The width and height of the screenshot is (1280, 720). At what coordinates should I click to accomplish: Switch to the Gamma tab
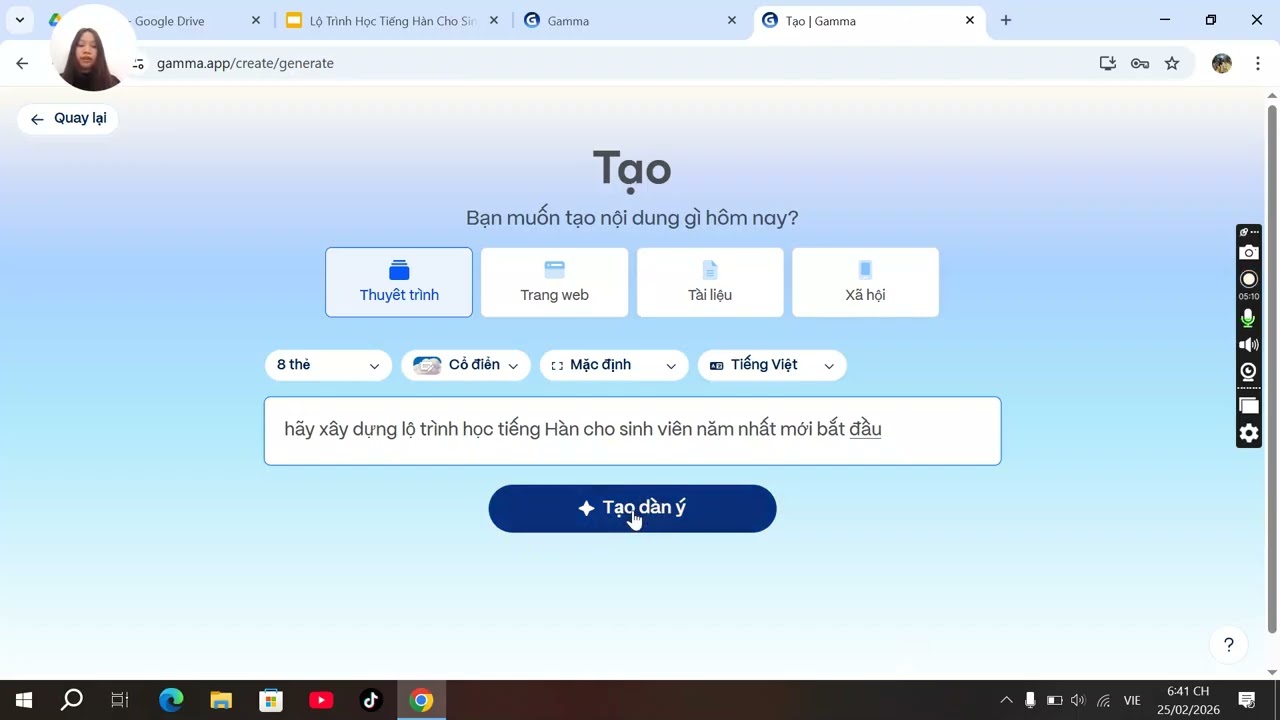(x=630, y=20)
